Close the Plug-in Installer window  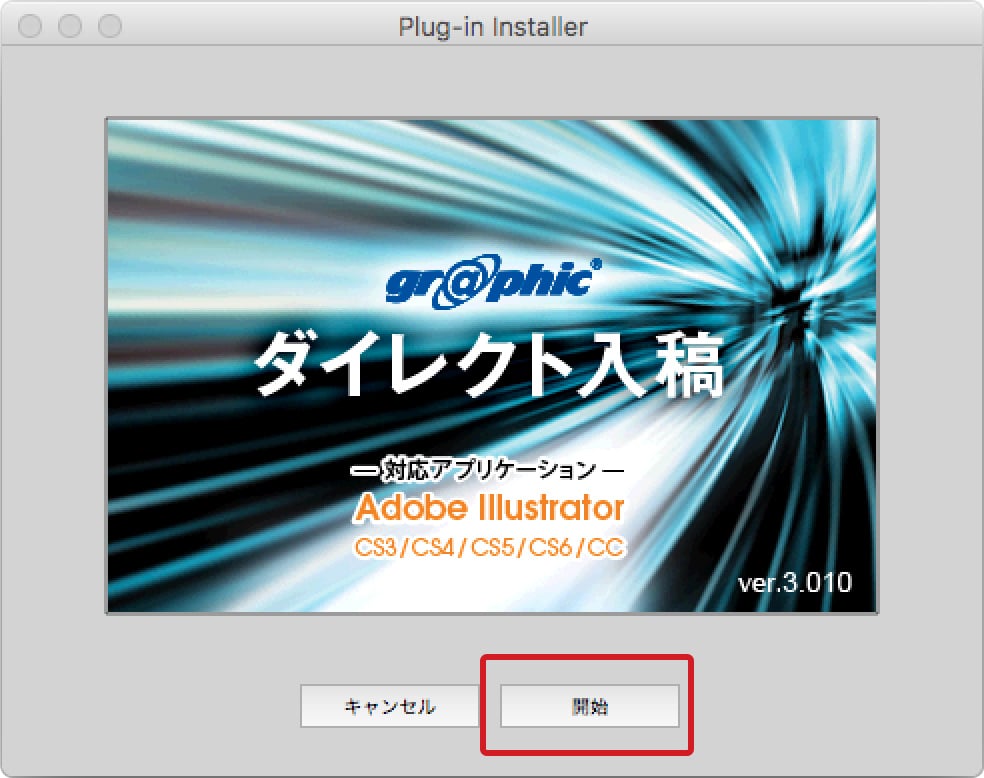coord(30,26)
